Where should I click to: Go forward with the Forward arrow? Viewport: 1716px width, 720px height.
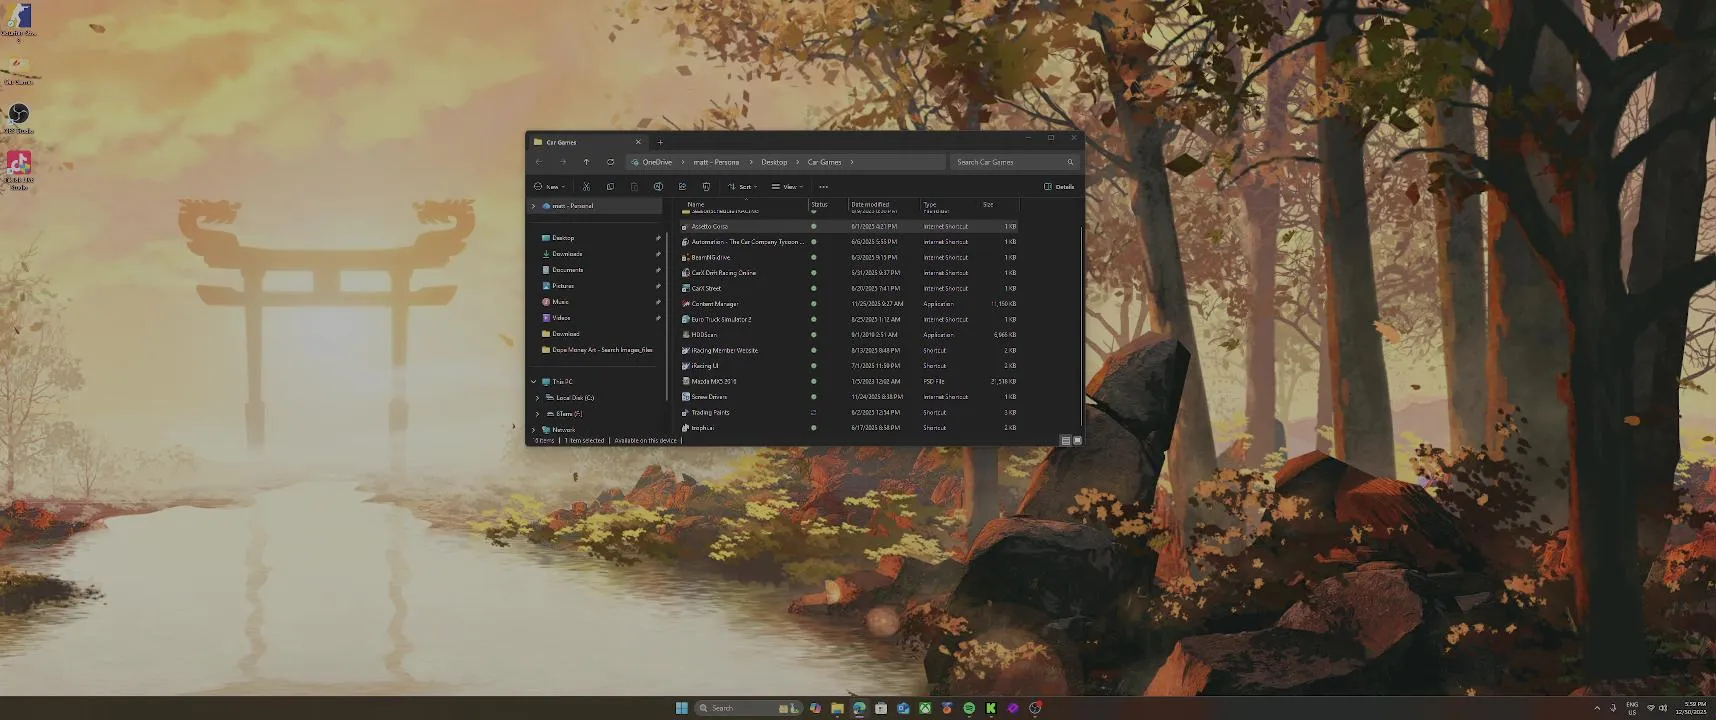point(562,162)
